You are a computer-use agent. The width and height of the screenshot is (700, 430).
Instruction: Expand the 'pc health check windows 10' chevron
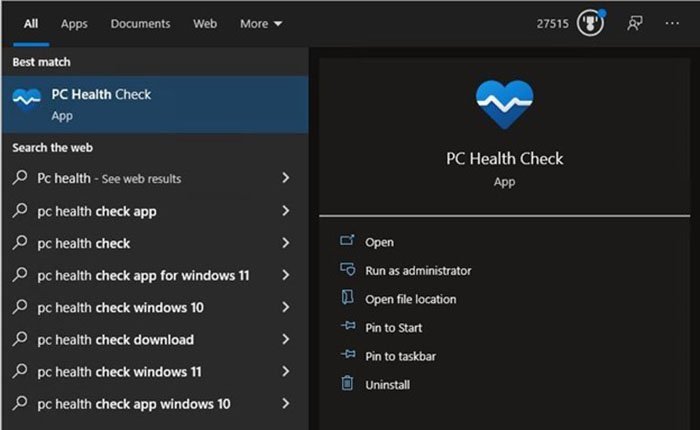pyautogui.click(x=286, y=307)
